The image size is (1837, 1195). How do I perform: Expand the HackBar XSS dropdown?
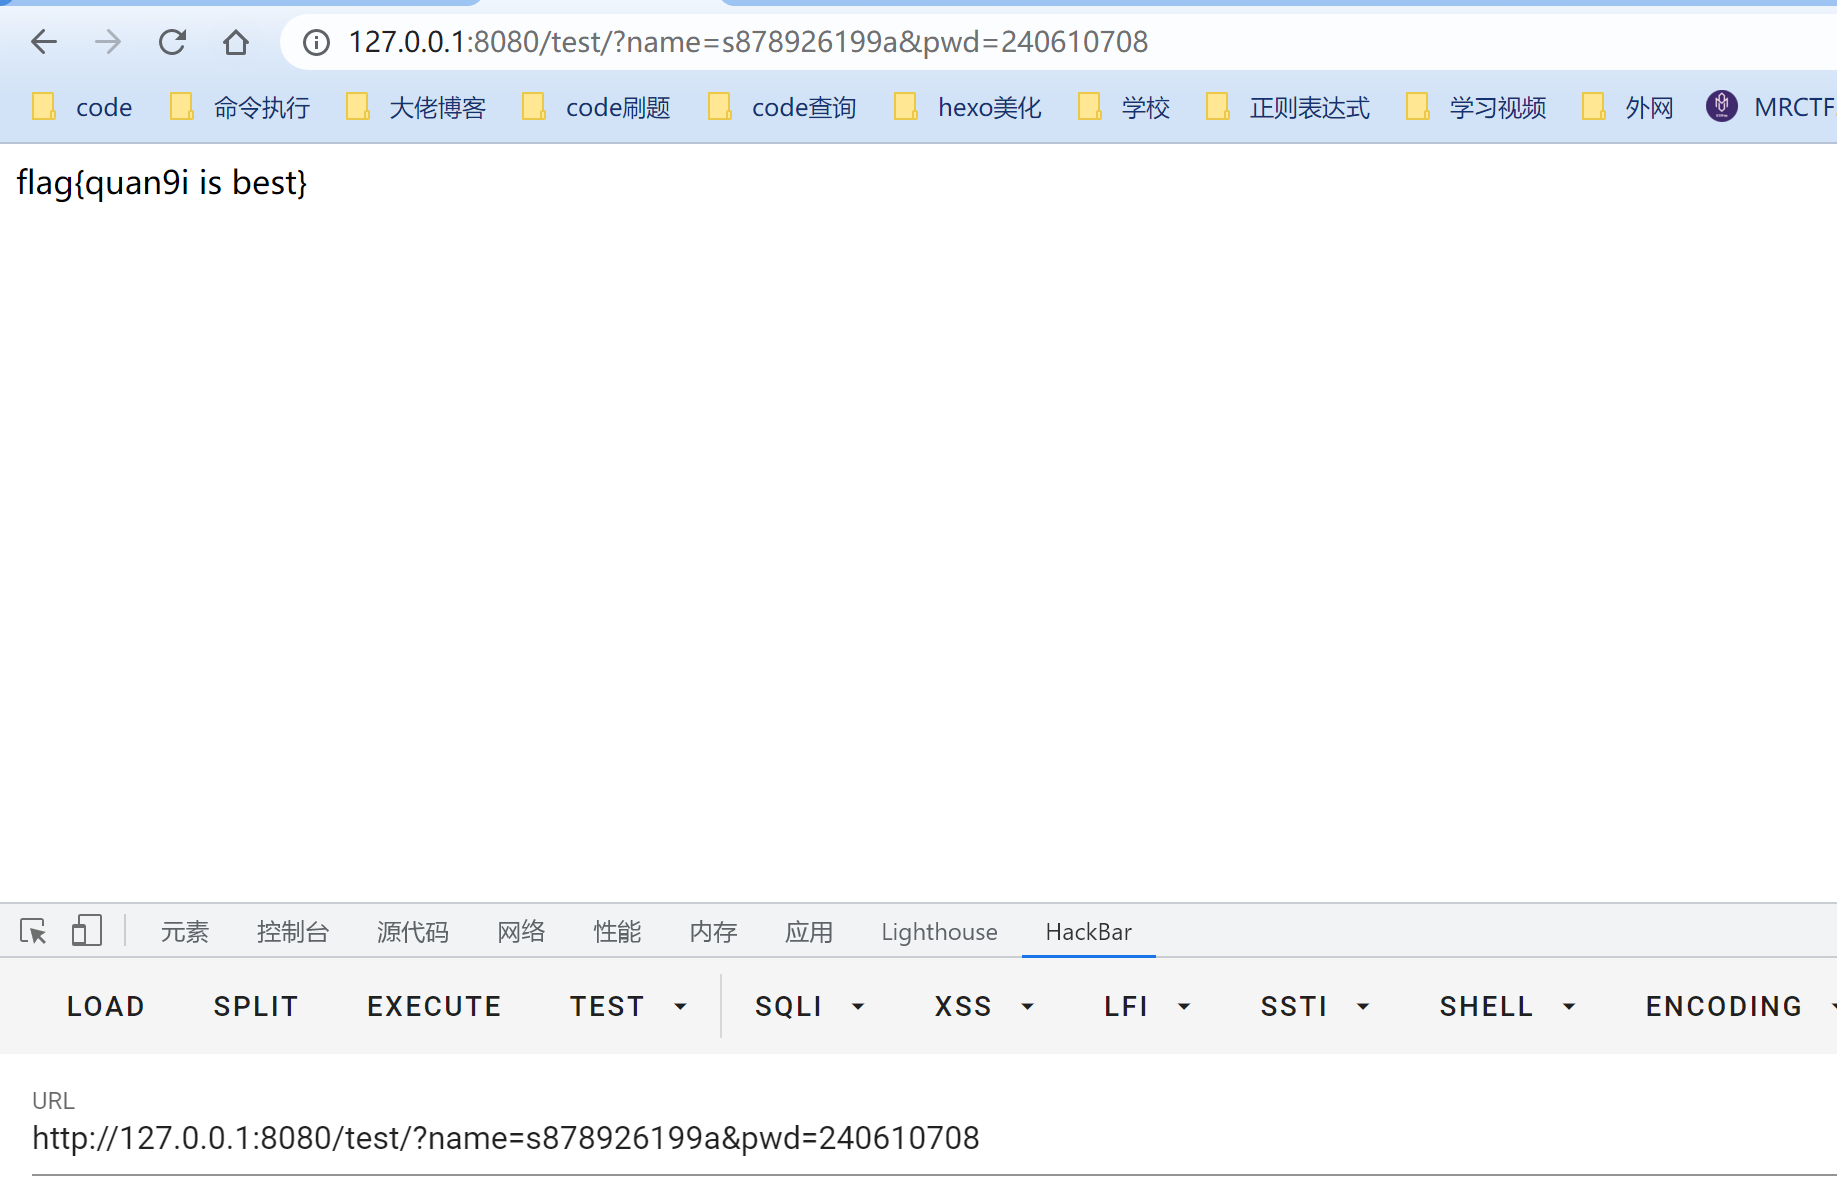point(984,1006)
